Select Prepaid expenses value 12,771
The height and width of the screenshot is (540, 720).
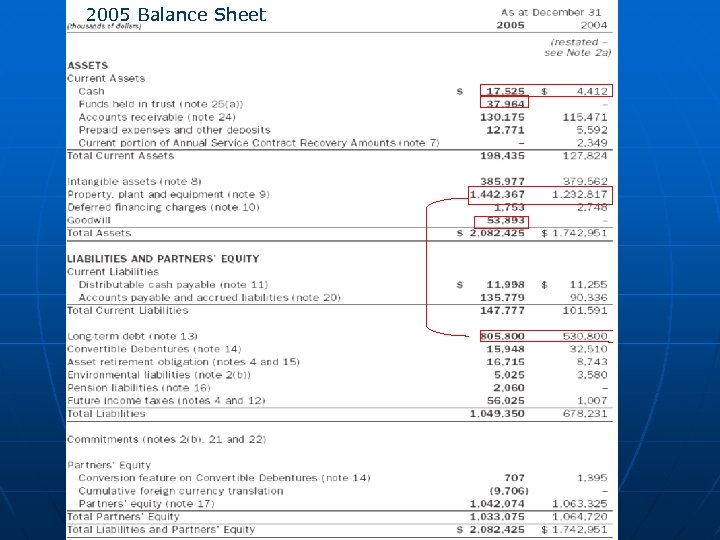(505, 130)
